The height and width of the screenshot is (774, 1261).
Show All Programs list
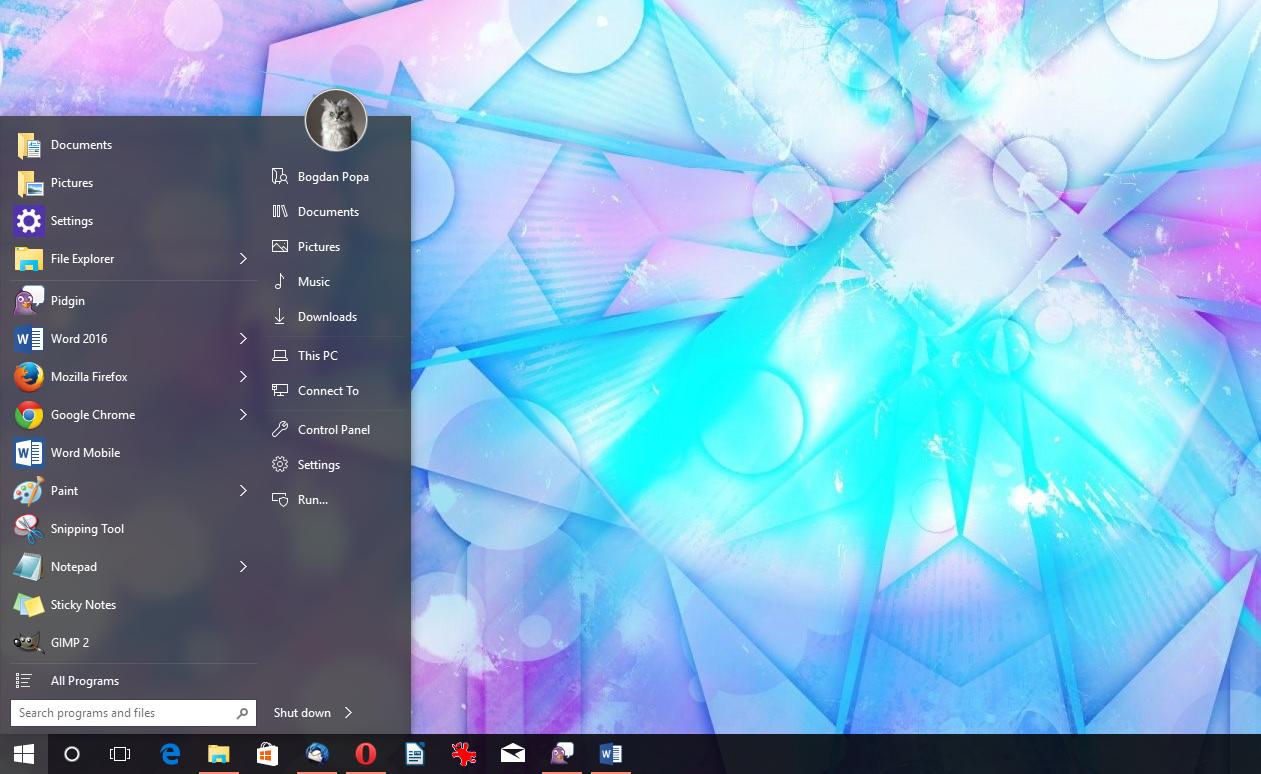pyautogui.click(x=133, y=681)
